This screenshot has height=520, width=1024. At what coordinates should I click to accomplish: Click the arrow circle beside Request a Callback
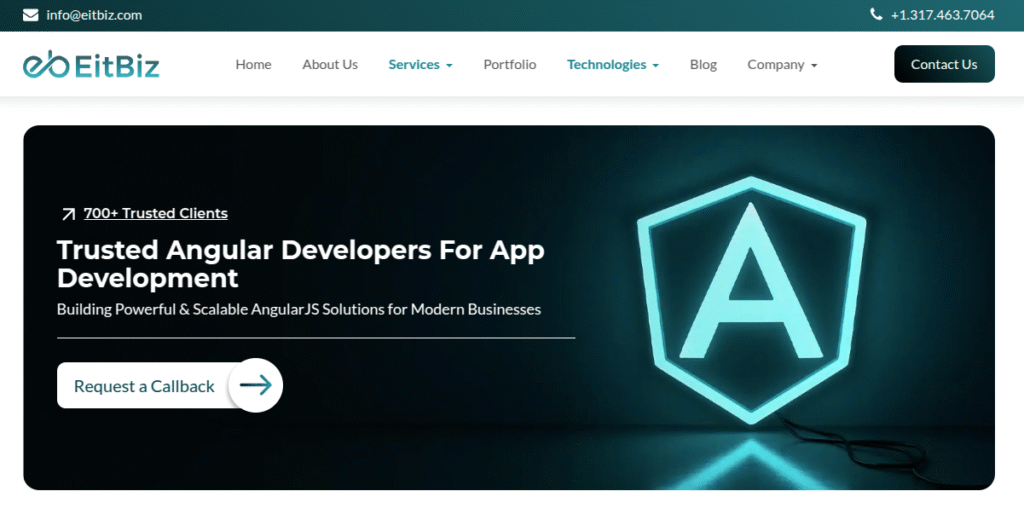click(256, 385)
